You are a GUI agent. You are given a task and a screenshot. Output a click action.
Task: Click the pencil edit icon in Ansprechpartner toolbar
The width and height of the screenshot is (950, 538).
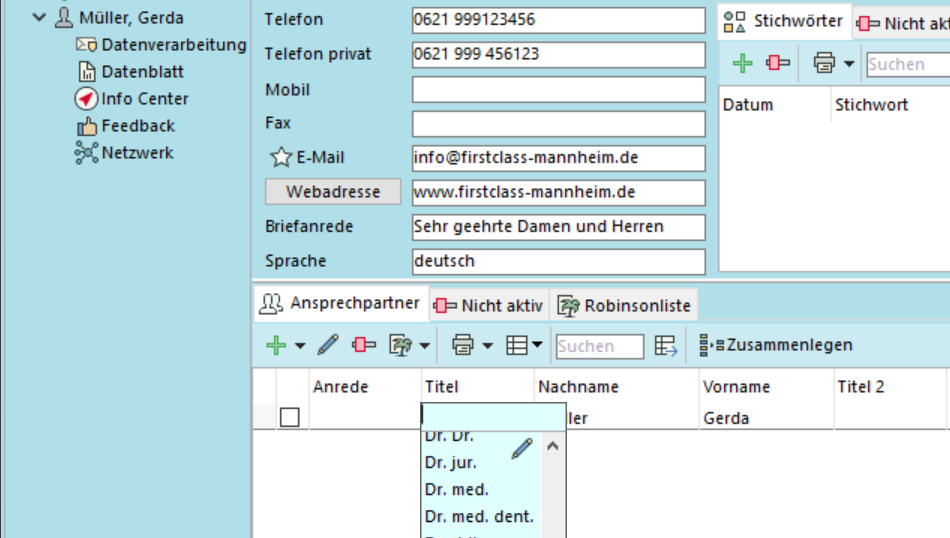(328, 345)
